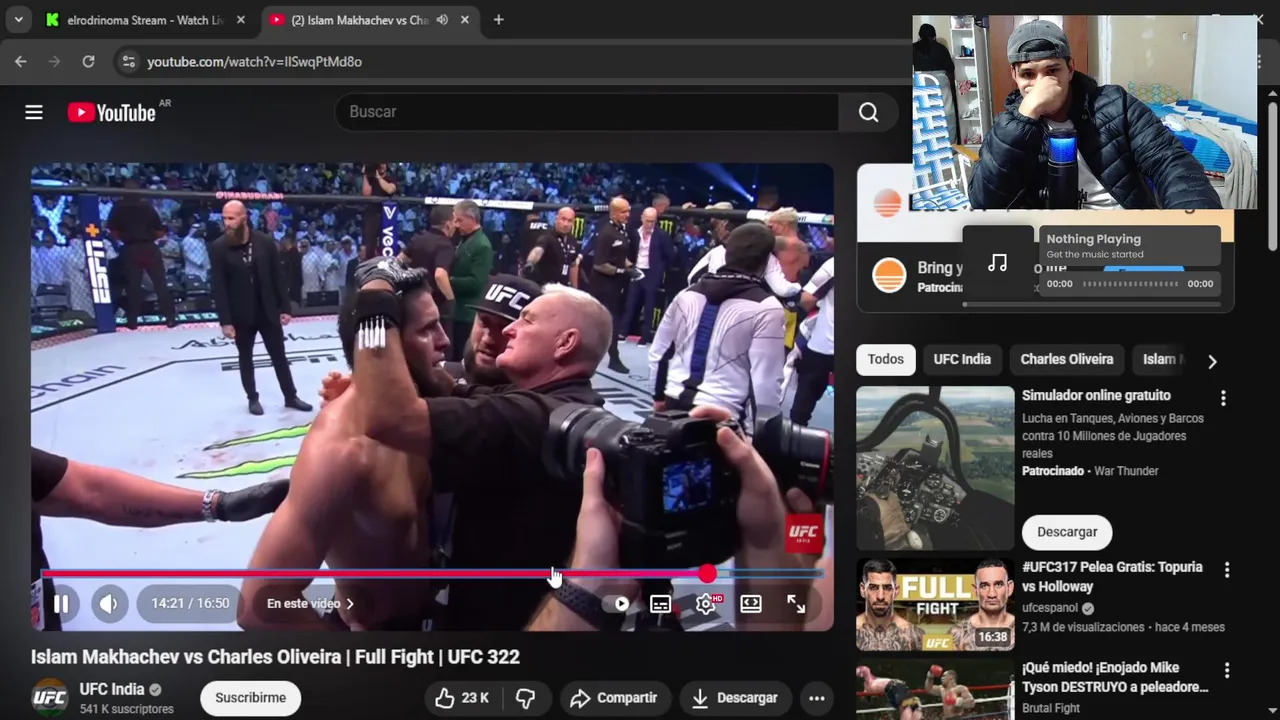Open options menu for Mike Tyson video

click(x=1227, y=670)
